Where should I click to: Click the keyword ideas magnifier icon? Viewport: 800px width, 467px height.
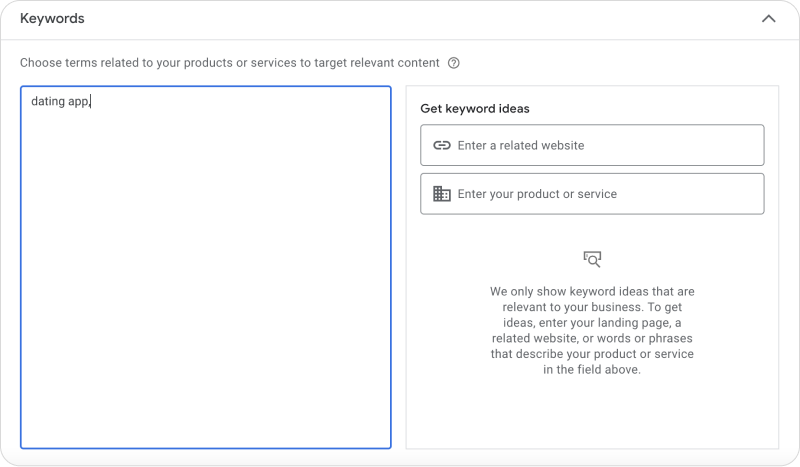(592, 259)
